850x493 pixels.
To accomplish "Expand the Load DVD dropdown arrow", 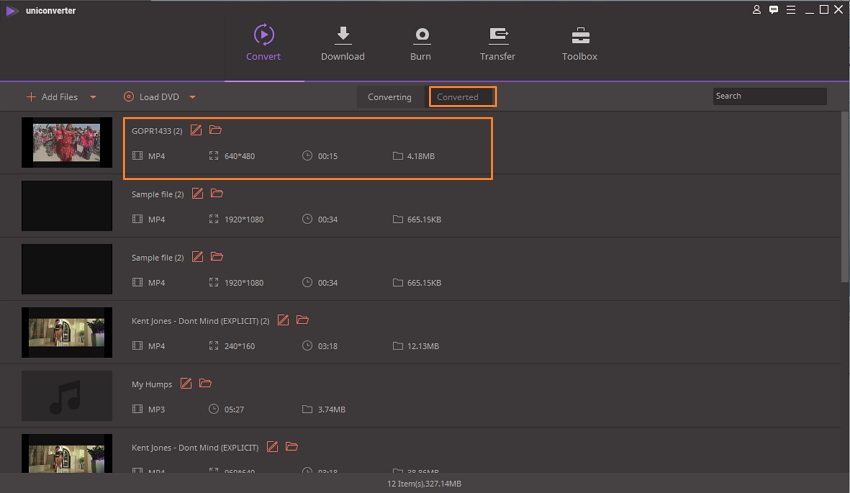I will [192, 97].
